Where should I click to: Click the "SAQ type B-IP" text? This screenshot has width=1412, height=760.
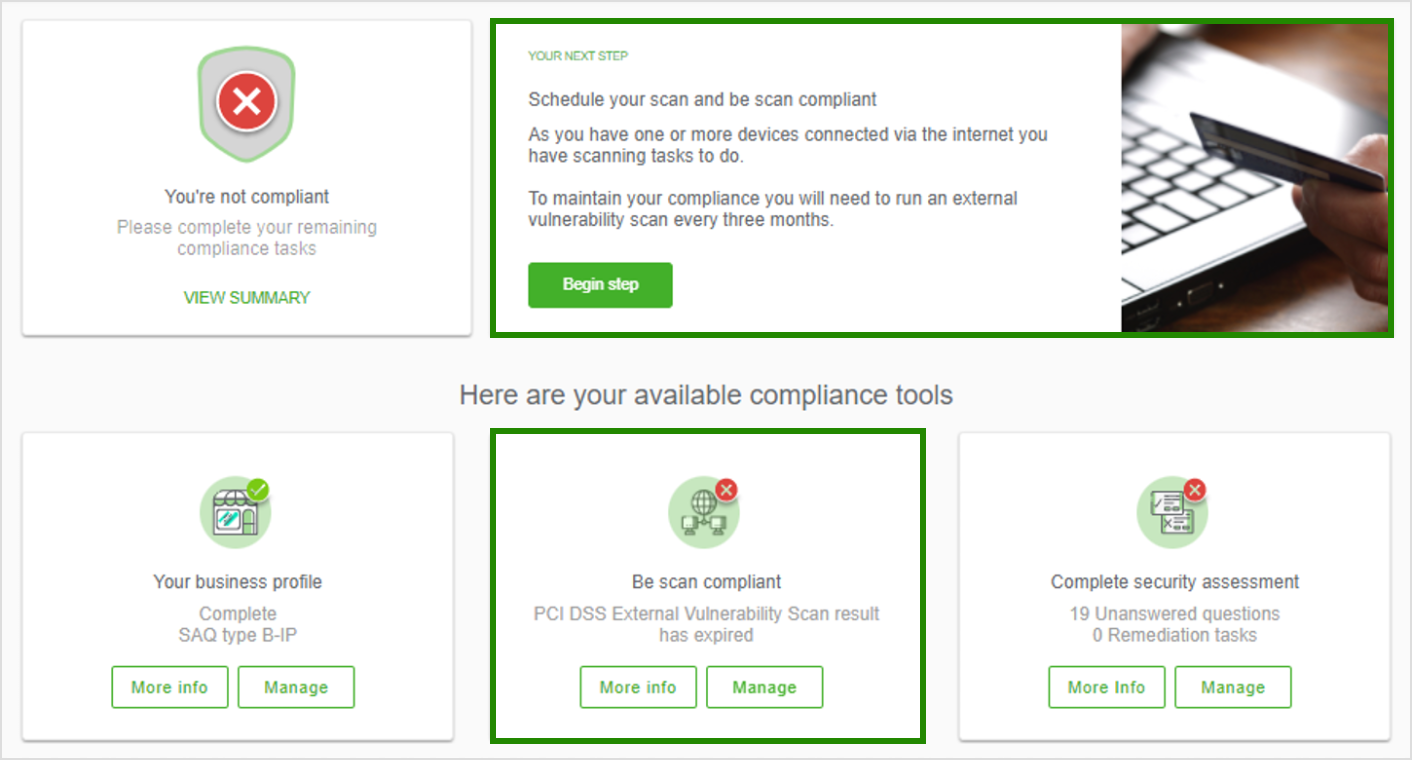pos(238,635)
